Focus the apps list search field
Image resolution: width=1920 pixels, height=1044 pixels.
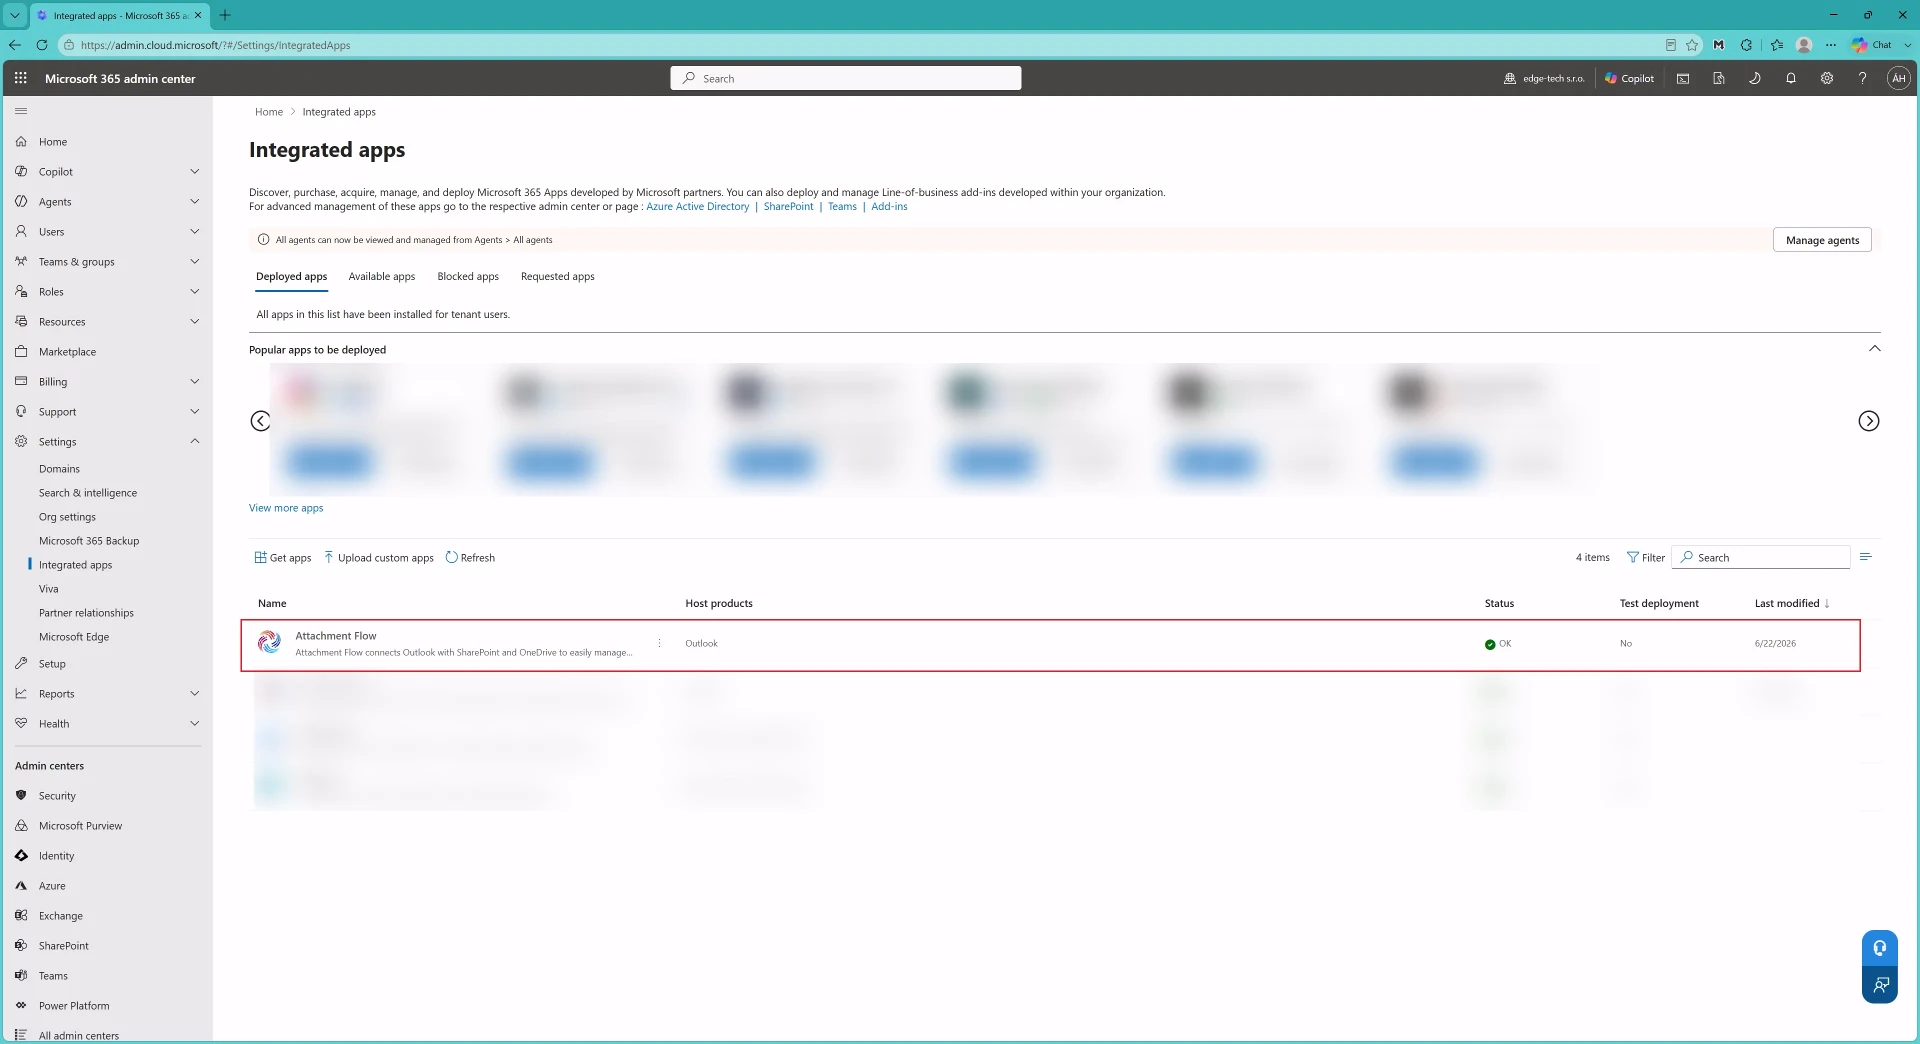point(1763,558)
